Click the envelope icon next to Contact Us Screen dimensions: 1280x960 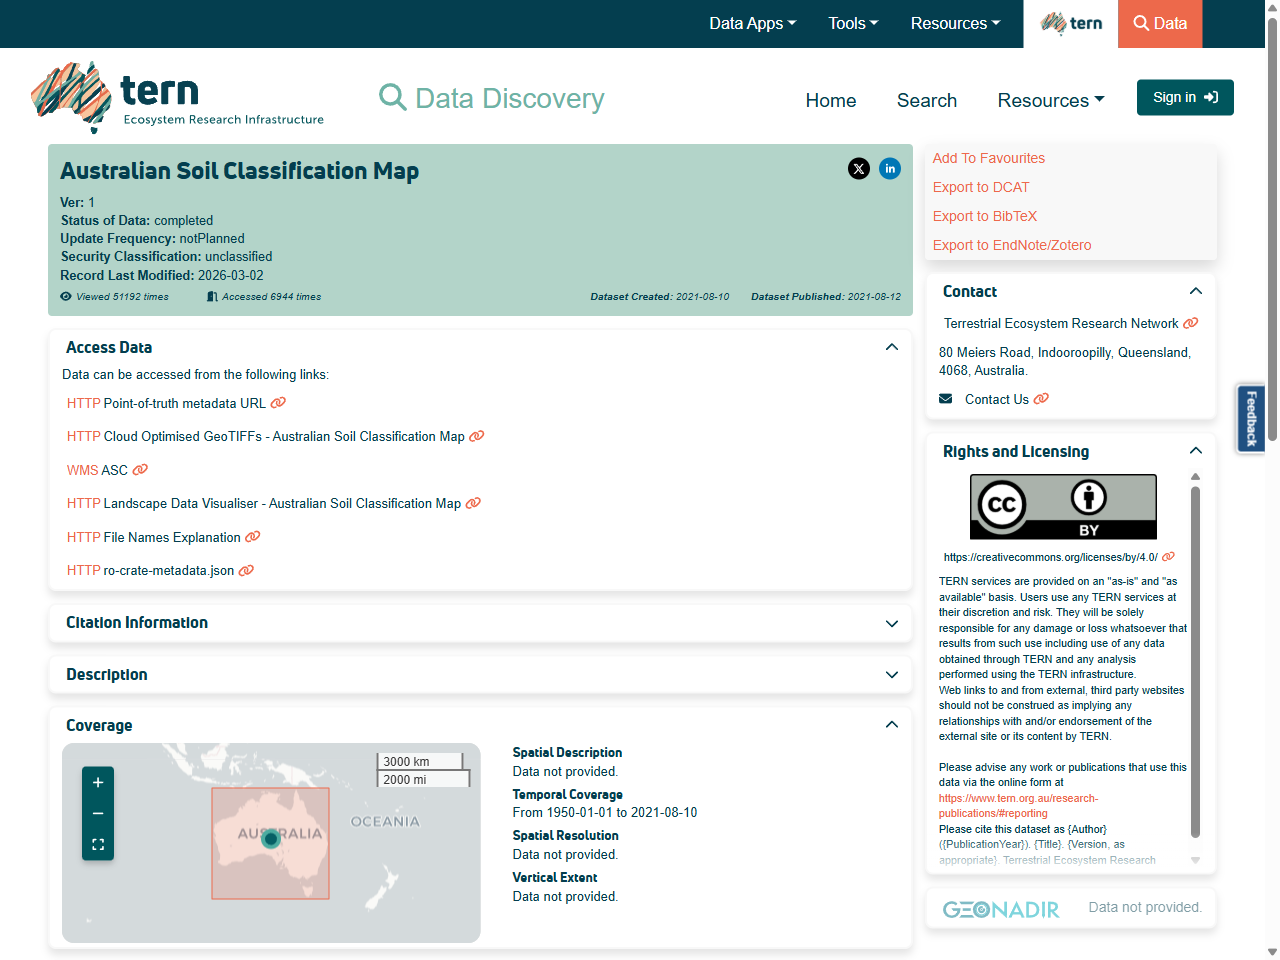pos(945,398)
